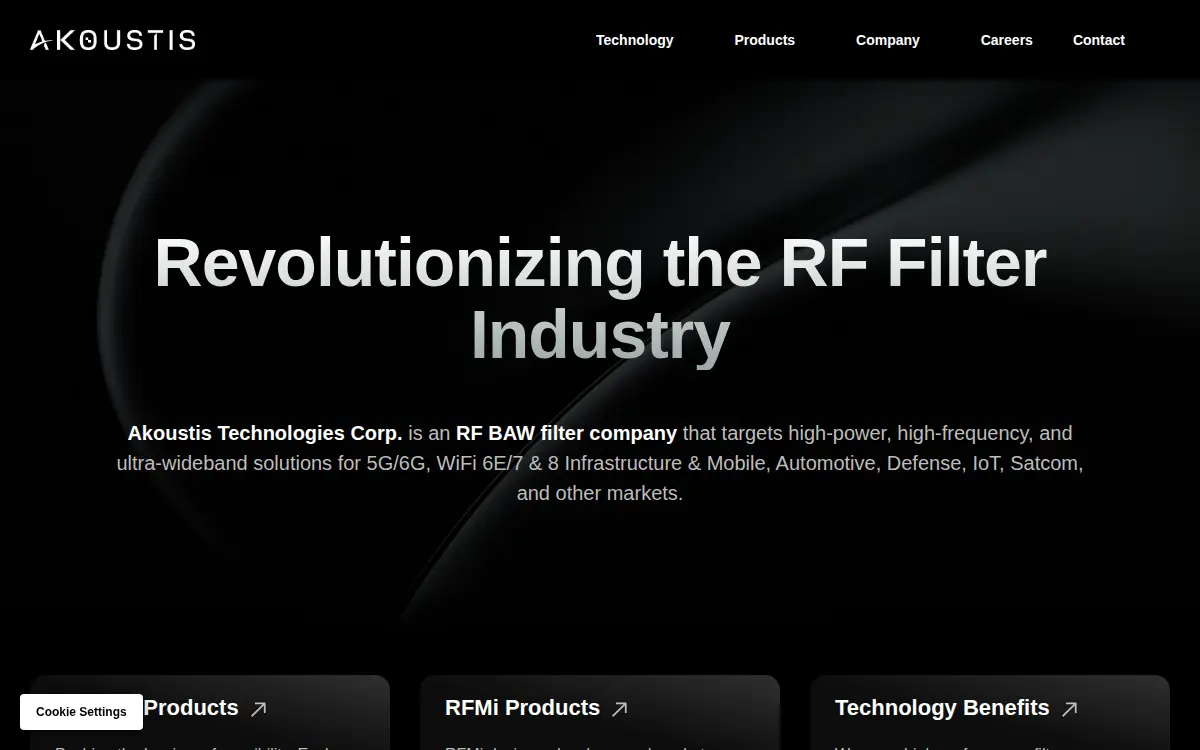Image resolution: width=1200 pixels, height=750 pixels.
Task: Click the Akoustis logo
Action: click(x=113, y=40)
